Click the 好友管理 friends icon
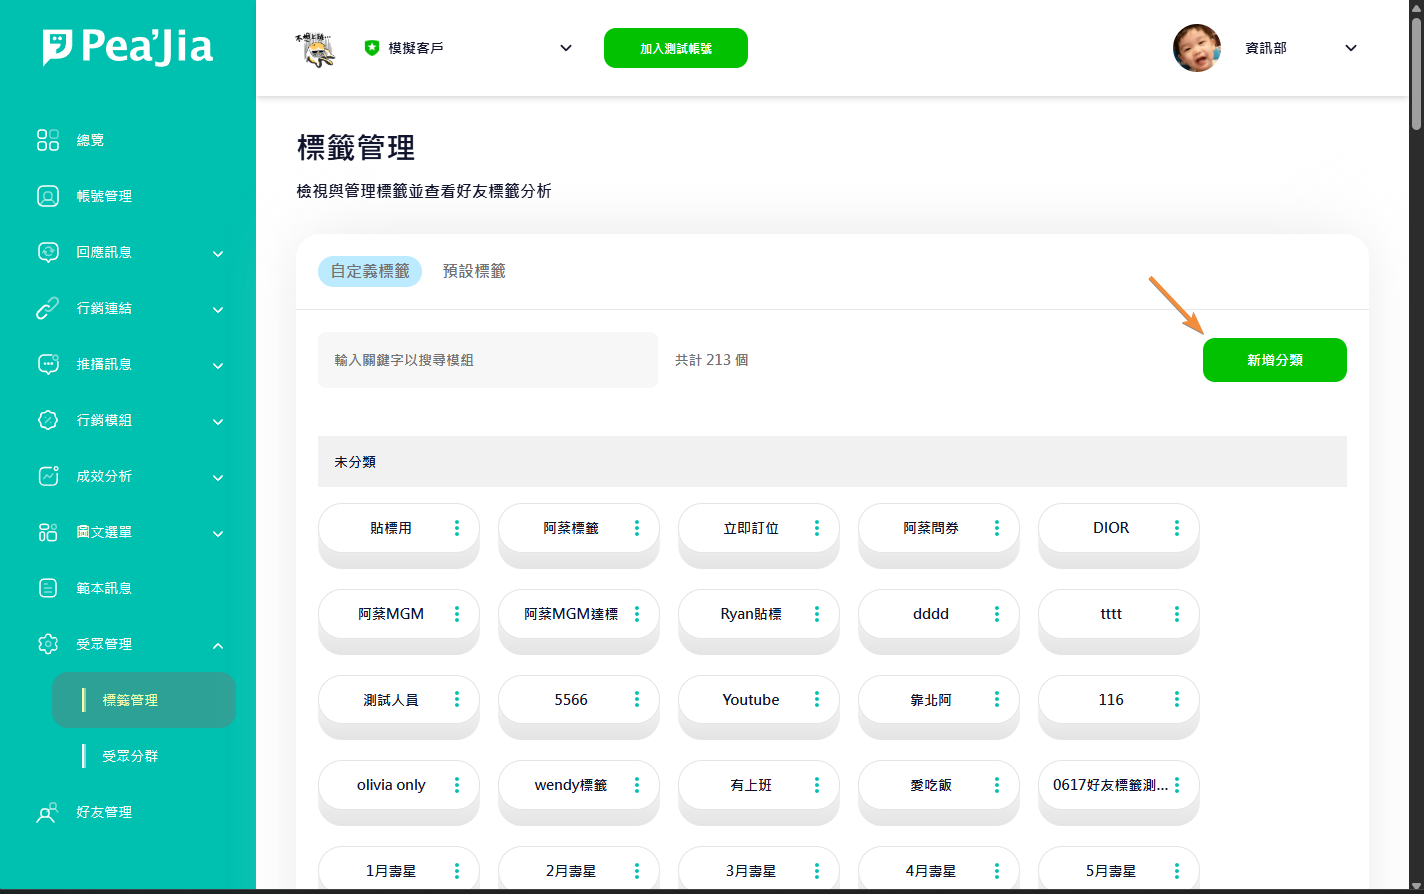1424x894 pixels. pos(48,812)
